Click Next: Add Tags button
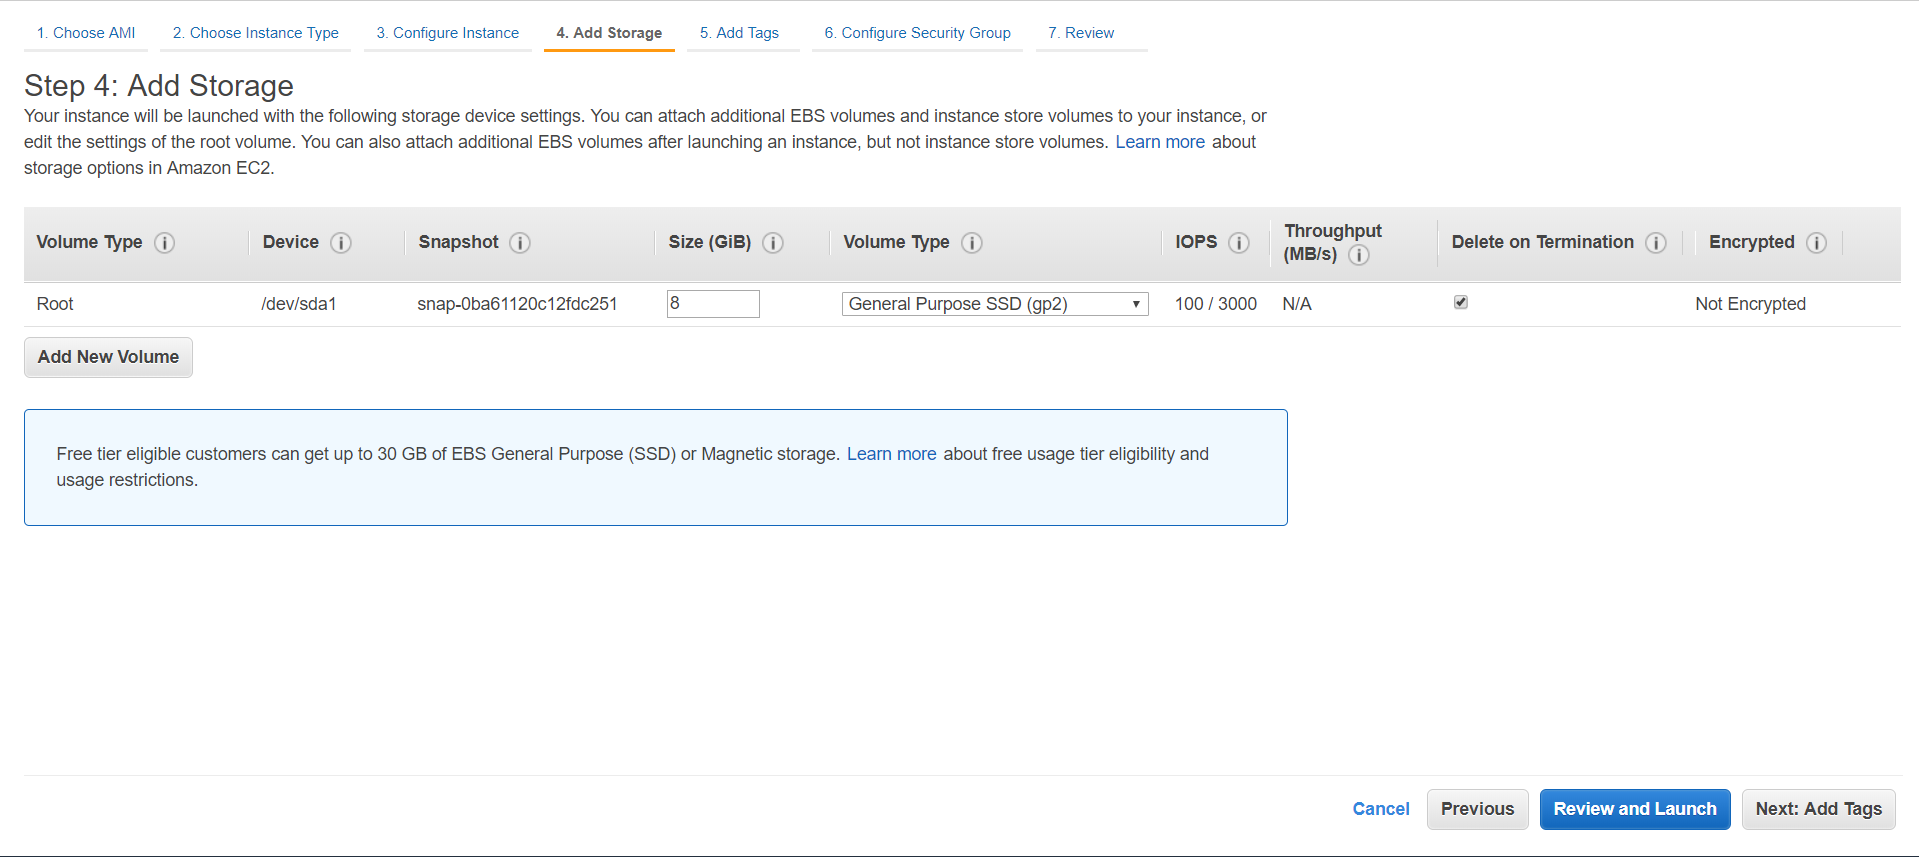 click(1818, 809)
